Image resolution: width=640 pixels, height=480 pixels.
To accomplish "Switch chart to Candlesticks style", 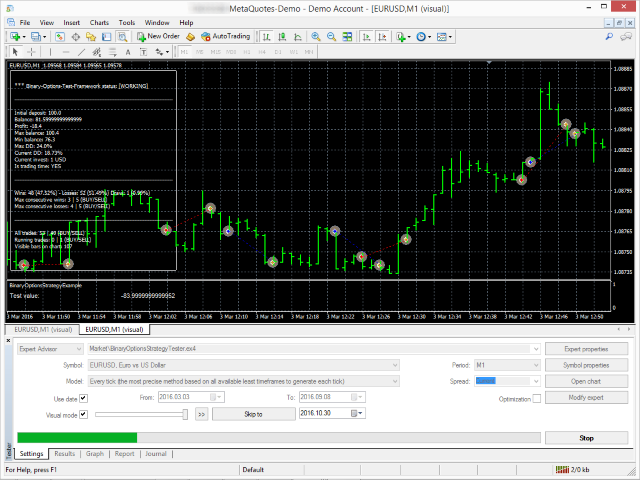I will (x=282, y=37).
